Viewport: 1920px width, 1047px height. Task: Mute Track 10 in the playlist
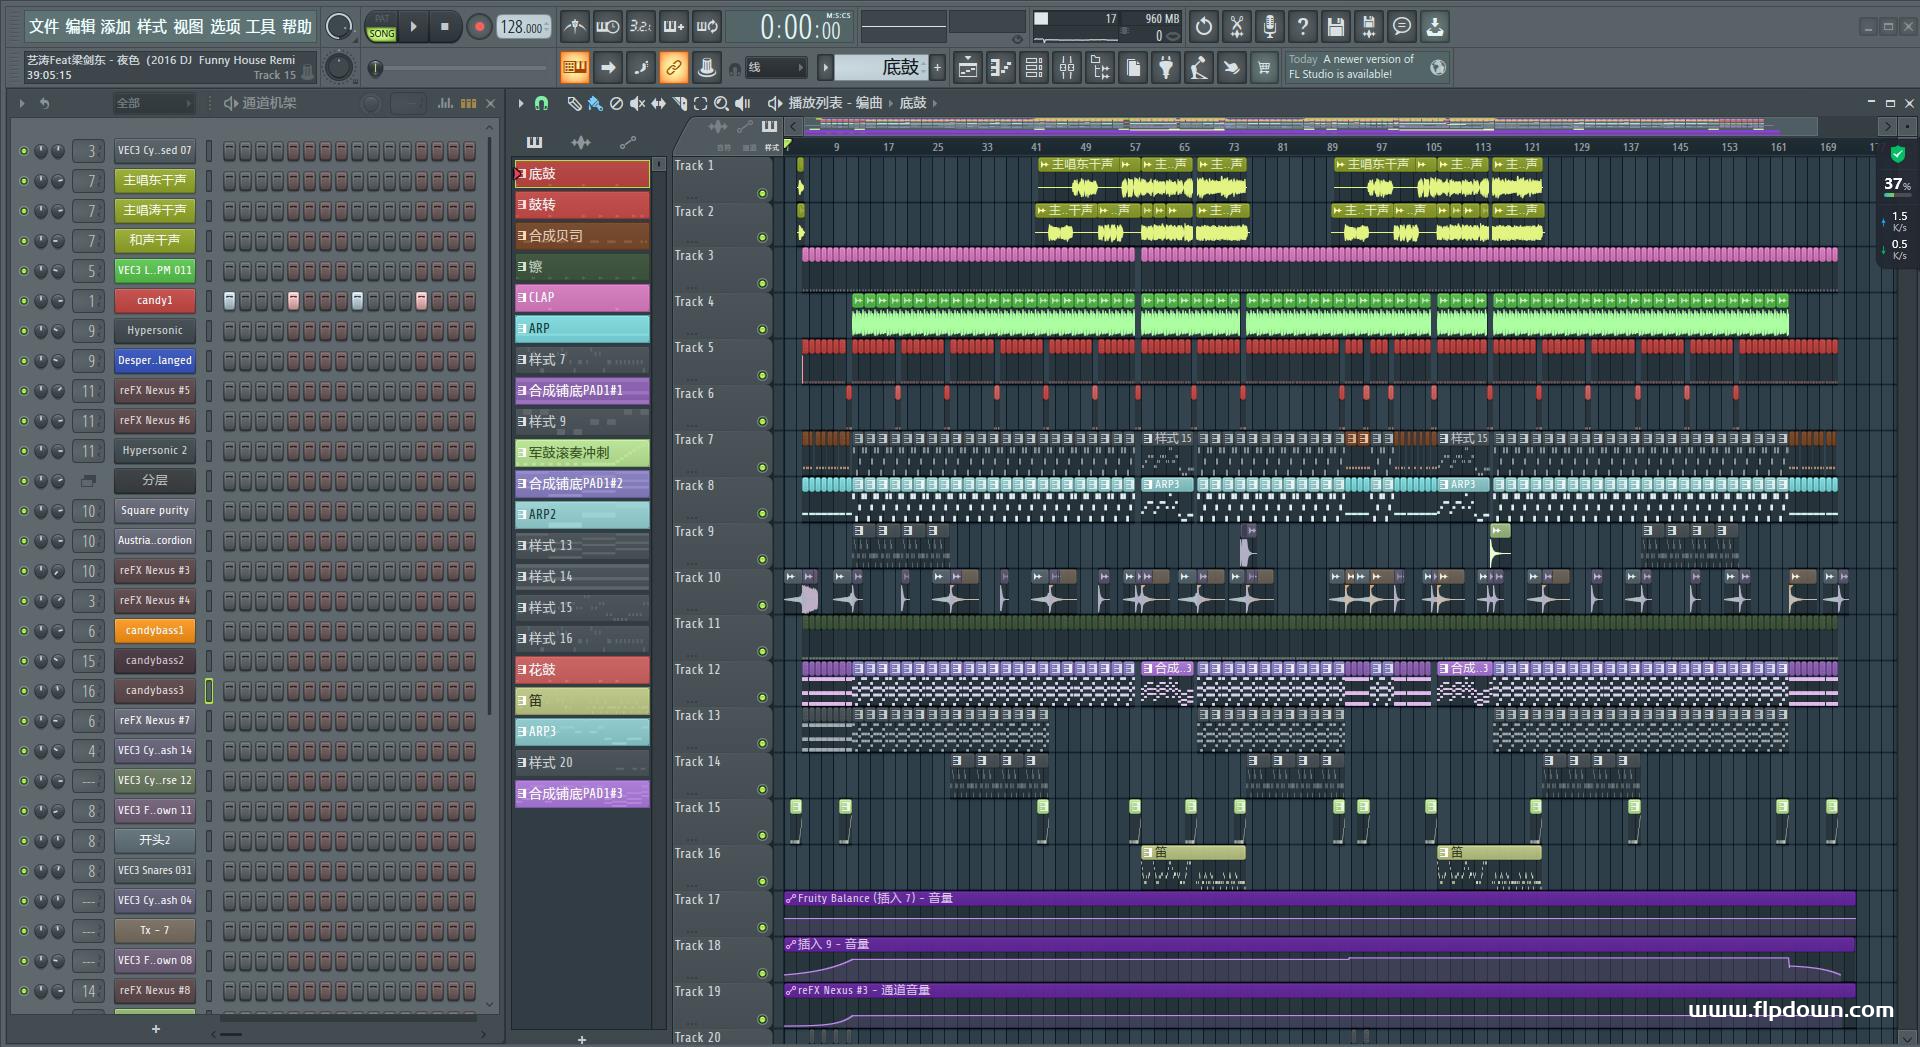762,606
